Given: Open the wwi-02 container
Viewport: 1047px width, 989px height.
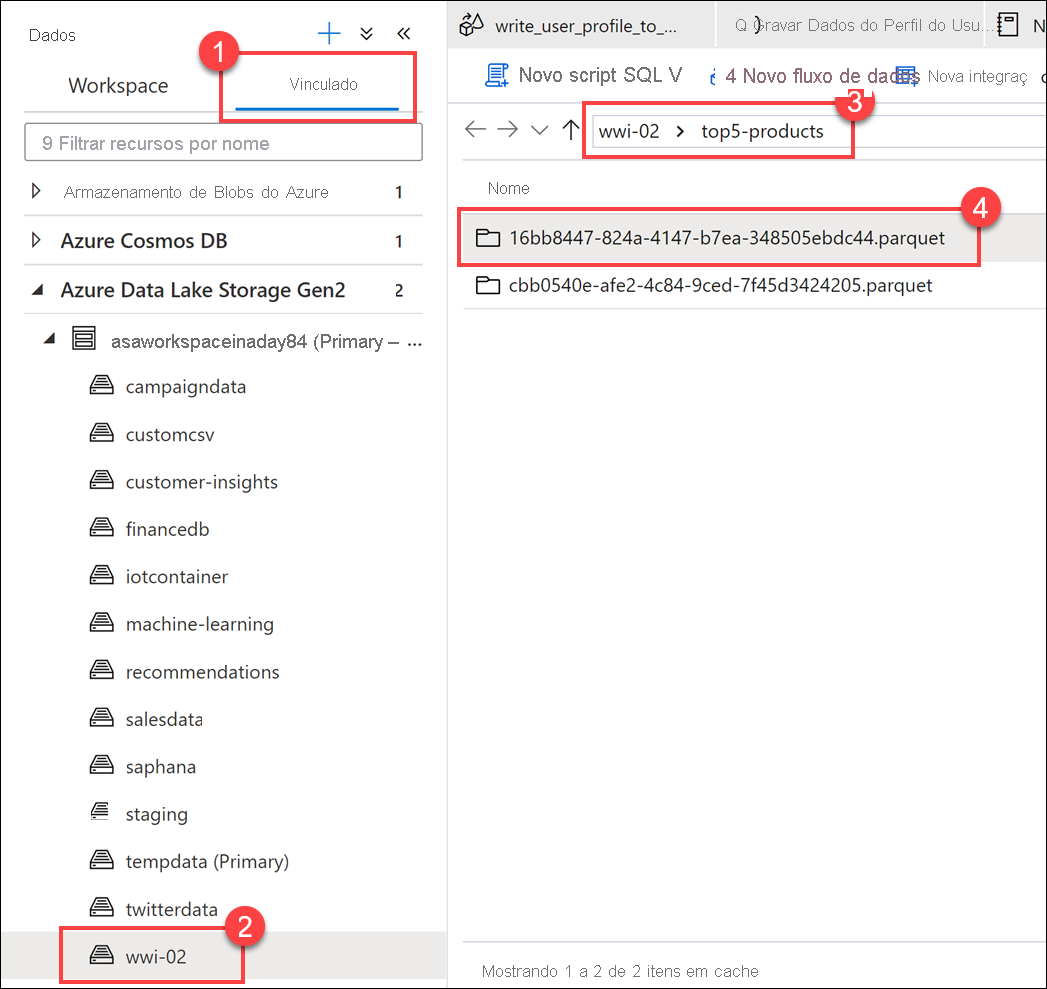Looking at the screenshot, I should (x=156, y=956).
